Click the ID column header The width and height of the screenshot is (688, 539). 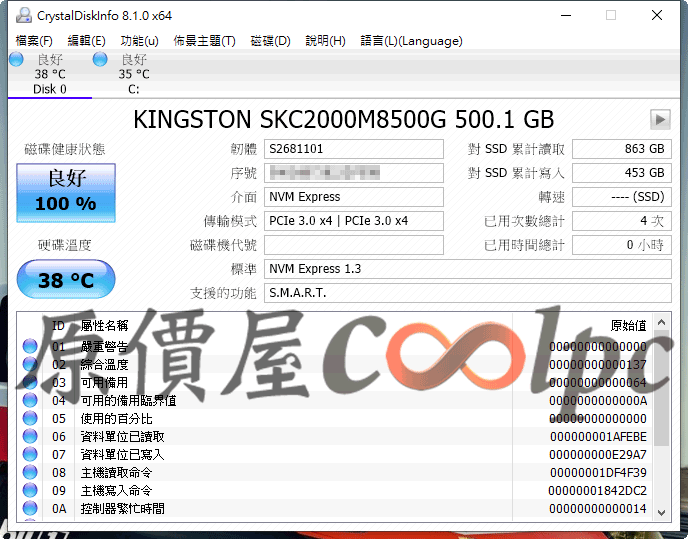point(58,326)
